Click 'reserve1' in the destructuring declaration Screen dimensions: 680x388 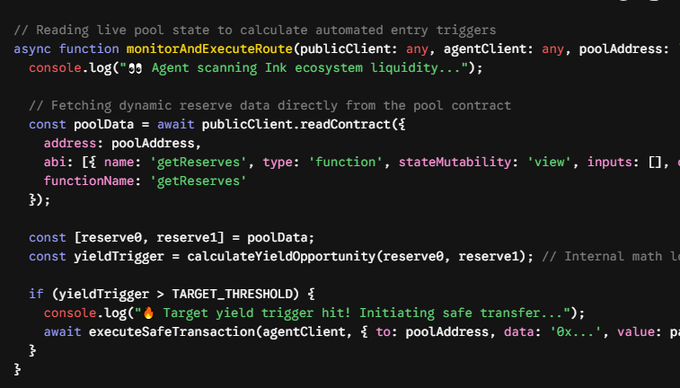(x=187, y=238)
